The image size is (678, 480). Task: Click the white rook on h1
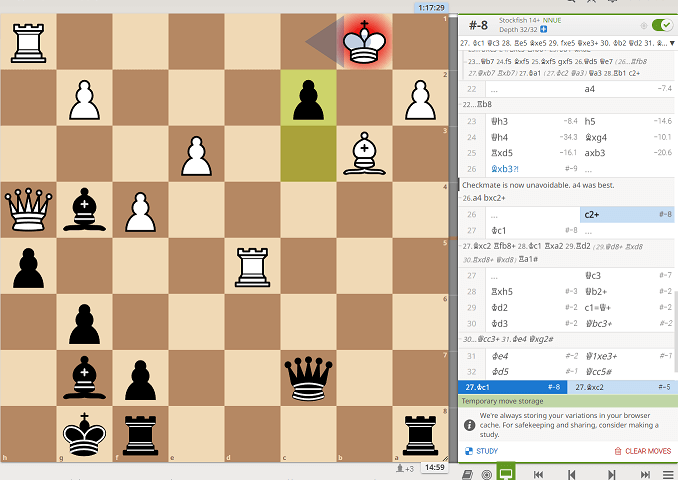coord(28,42)
